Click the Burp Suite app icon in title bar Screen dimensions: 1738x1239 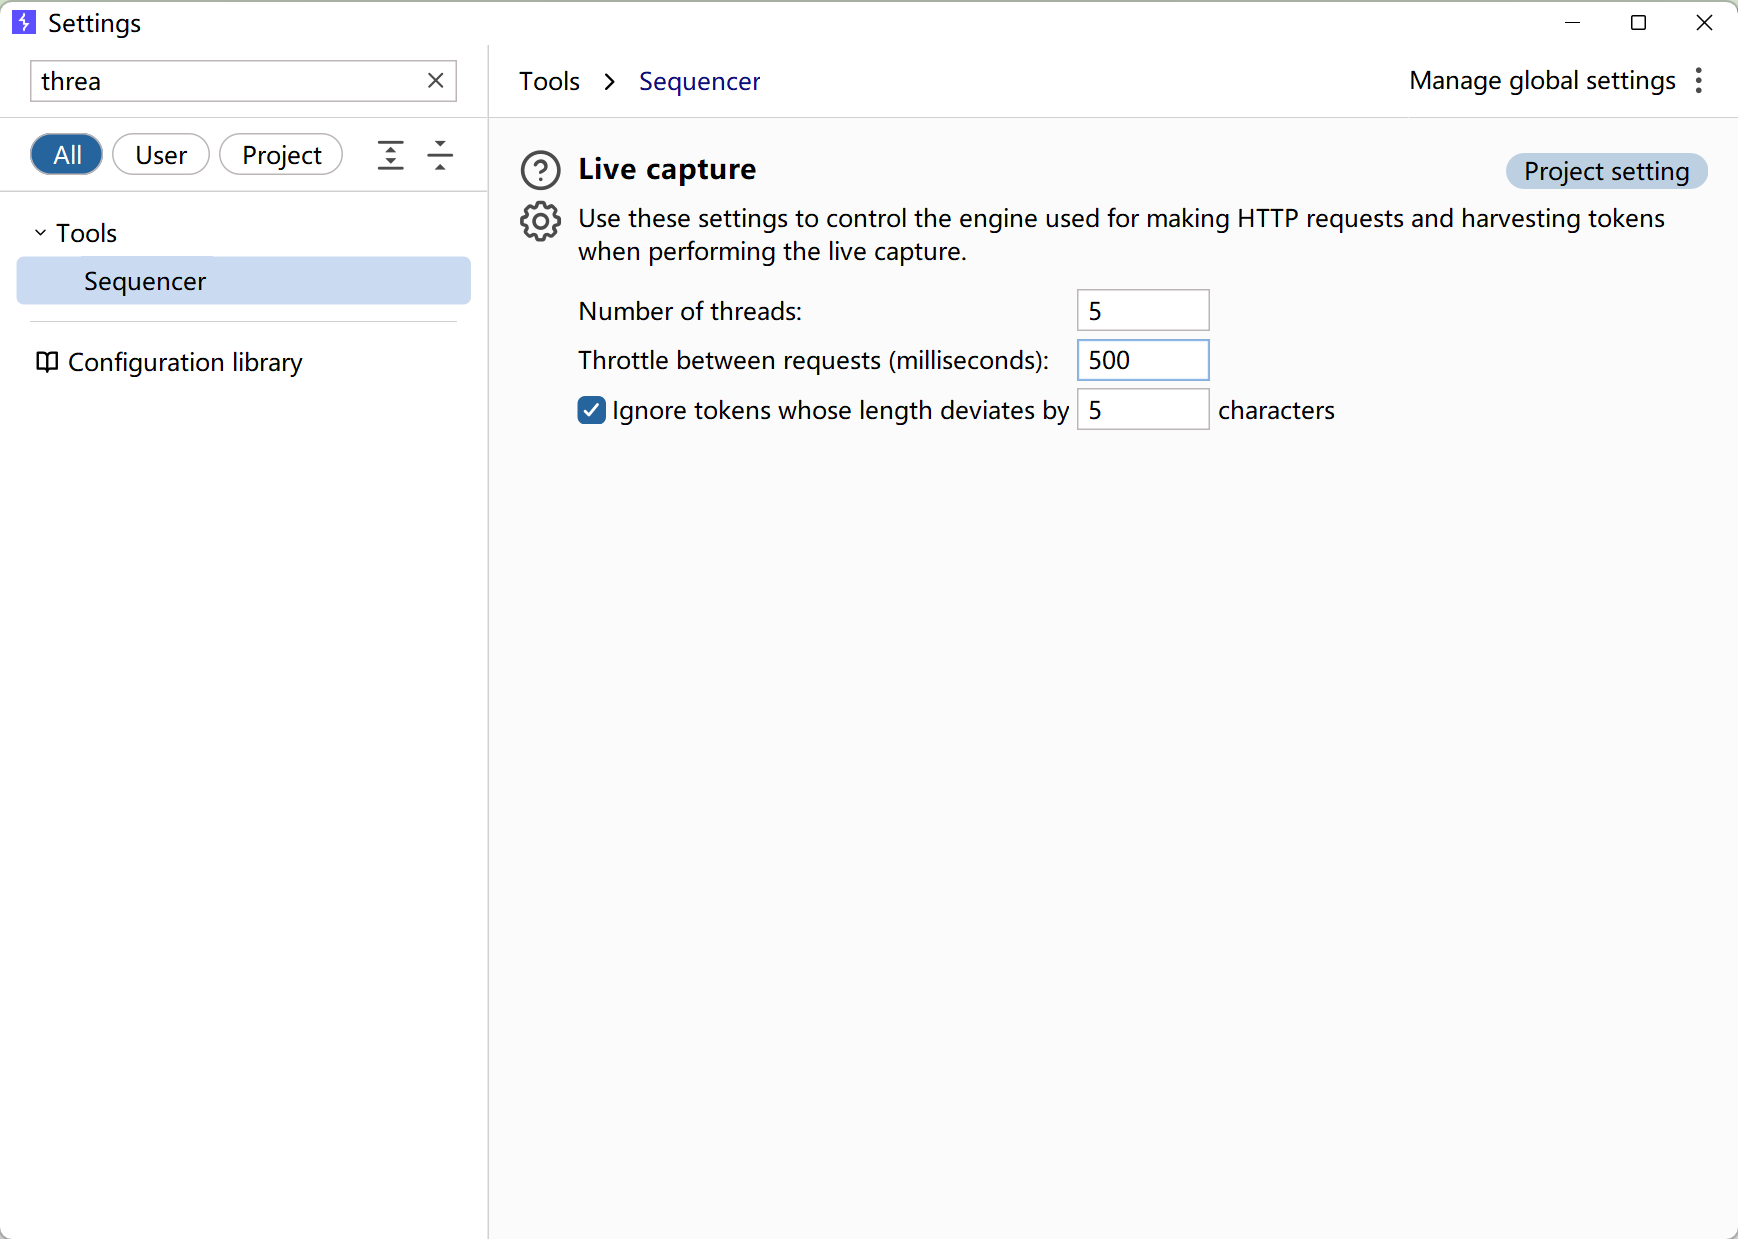tap(24, 22)
